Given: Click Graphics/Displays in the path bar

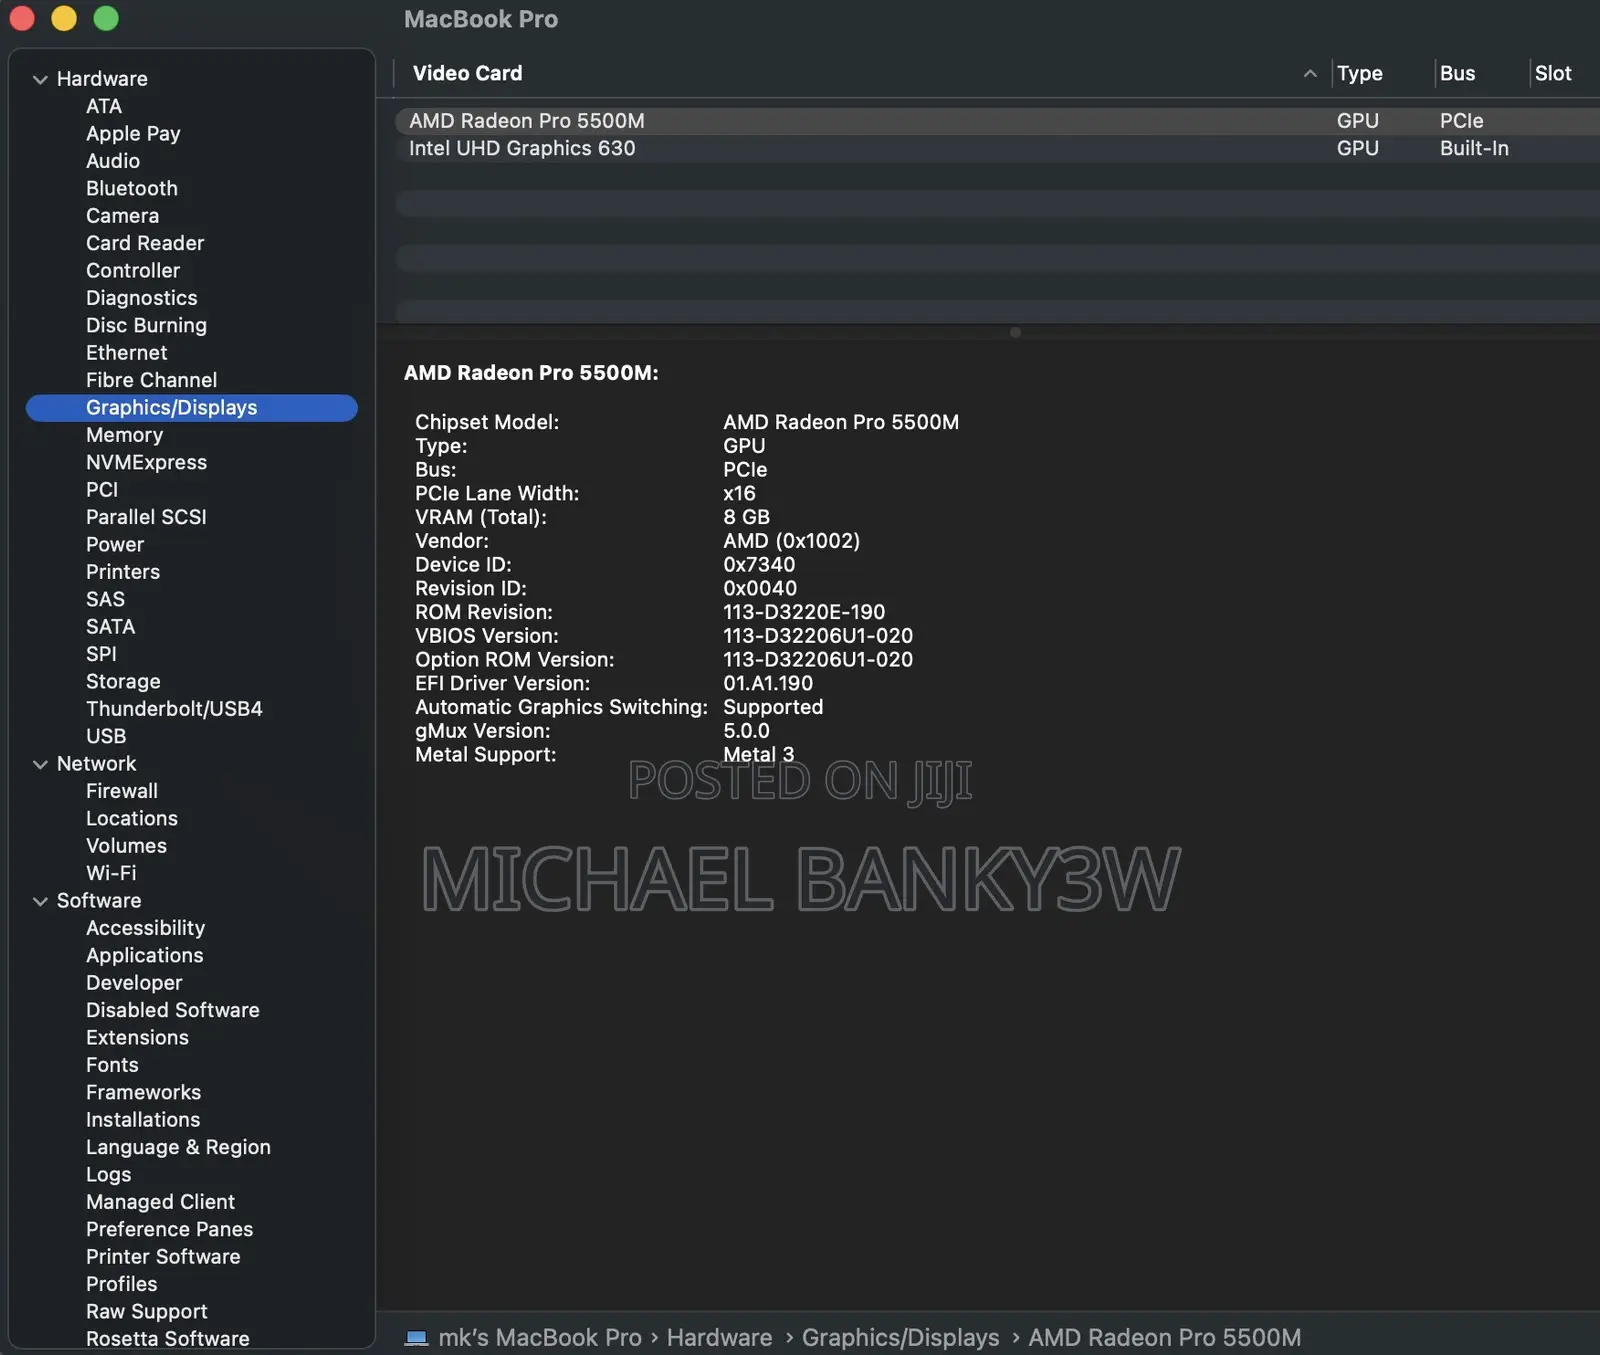Looking at the screenshot, I should point(900,1338).
